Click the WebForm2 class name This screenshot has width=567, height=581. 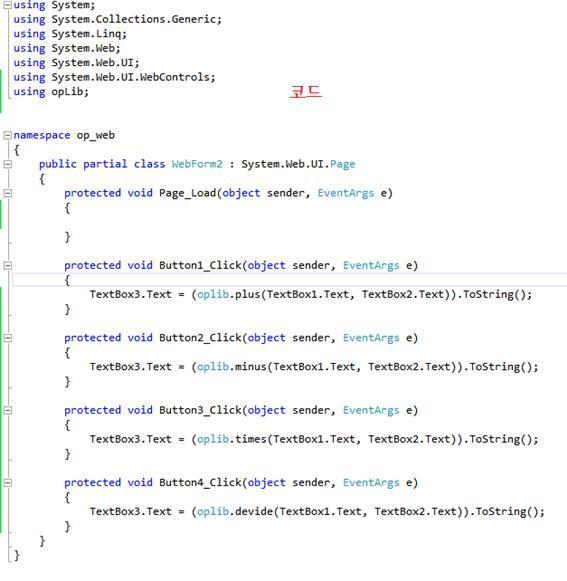click(x=197, y=164)
